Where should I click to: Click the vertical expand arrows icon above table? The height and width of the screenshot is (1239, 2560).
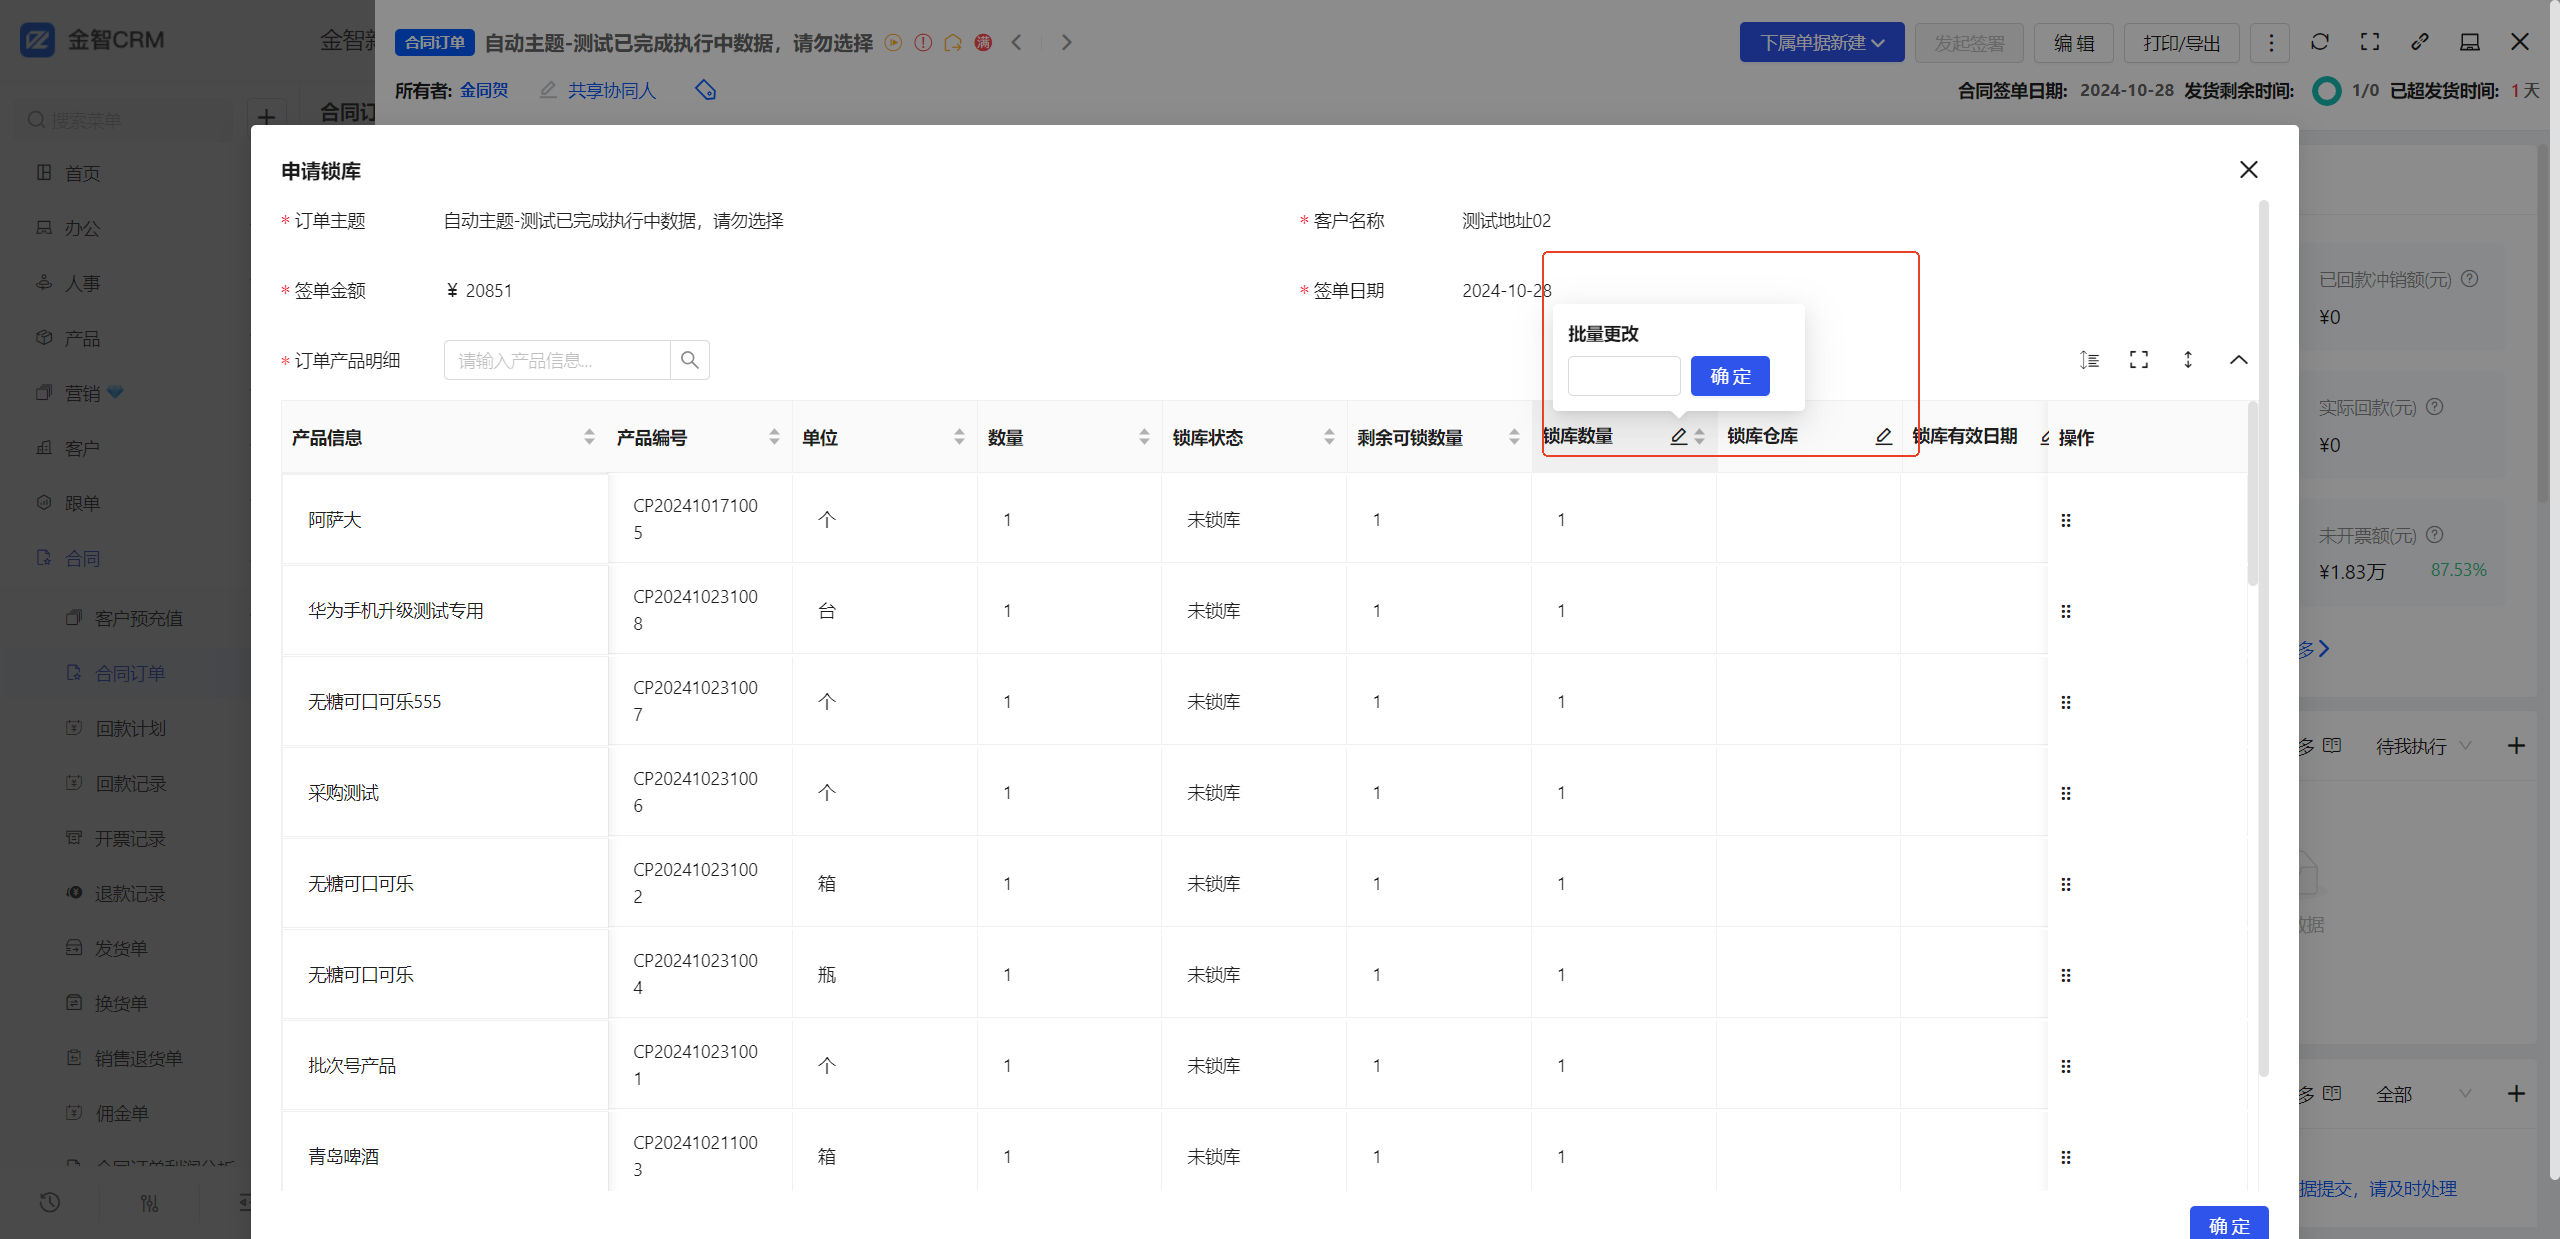(x=2188, y=360)
